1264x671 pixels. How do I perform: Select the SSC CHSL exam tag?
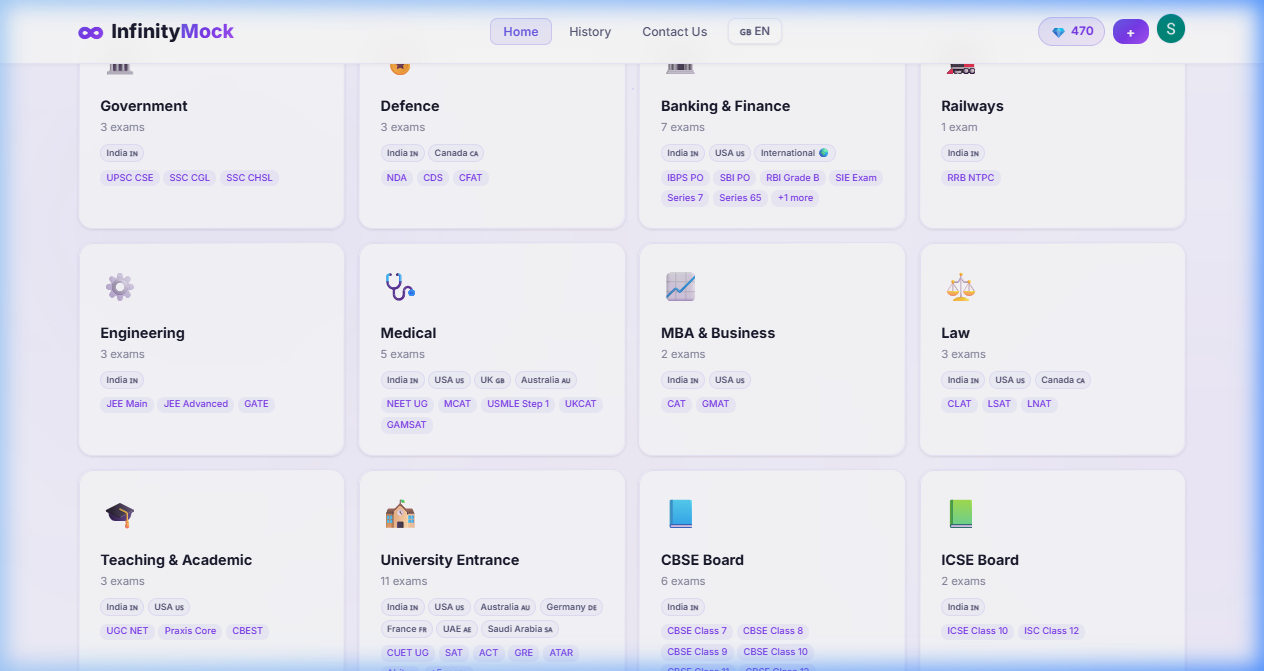point(250,178)
